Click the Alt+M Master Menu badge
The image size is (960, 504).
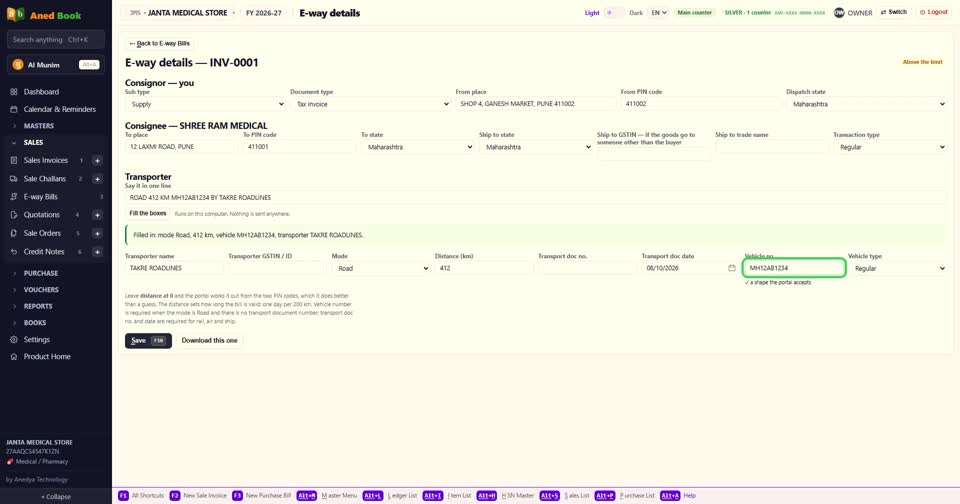[x=307, y=495]
